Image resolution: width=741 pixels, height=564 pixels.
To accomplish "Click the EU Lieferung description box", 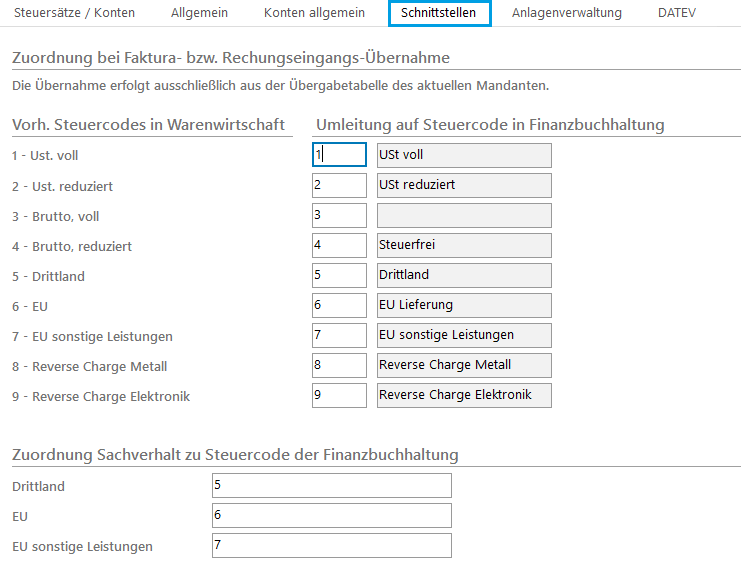I will [463, 305].
